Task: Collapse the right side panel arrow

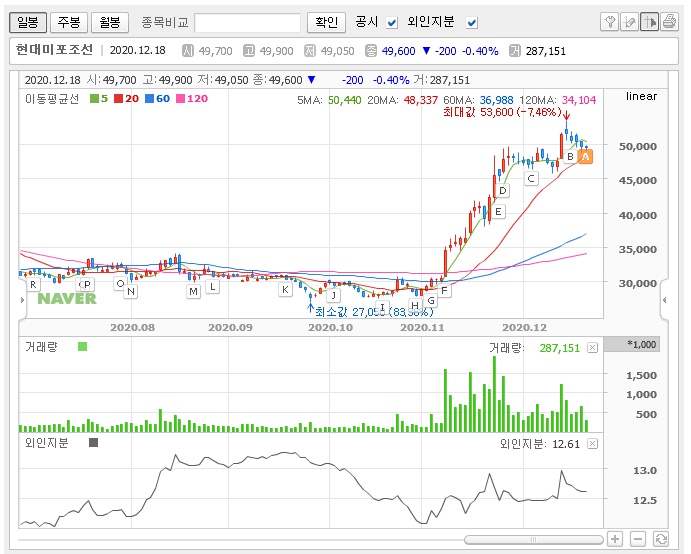Action: 664,300
